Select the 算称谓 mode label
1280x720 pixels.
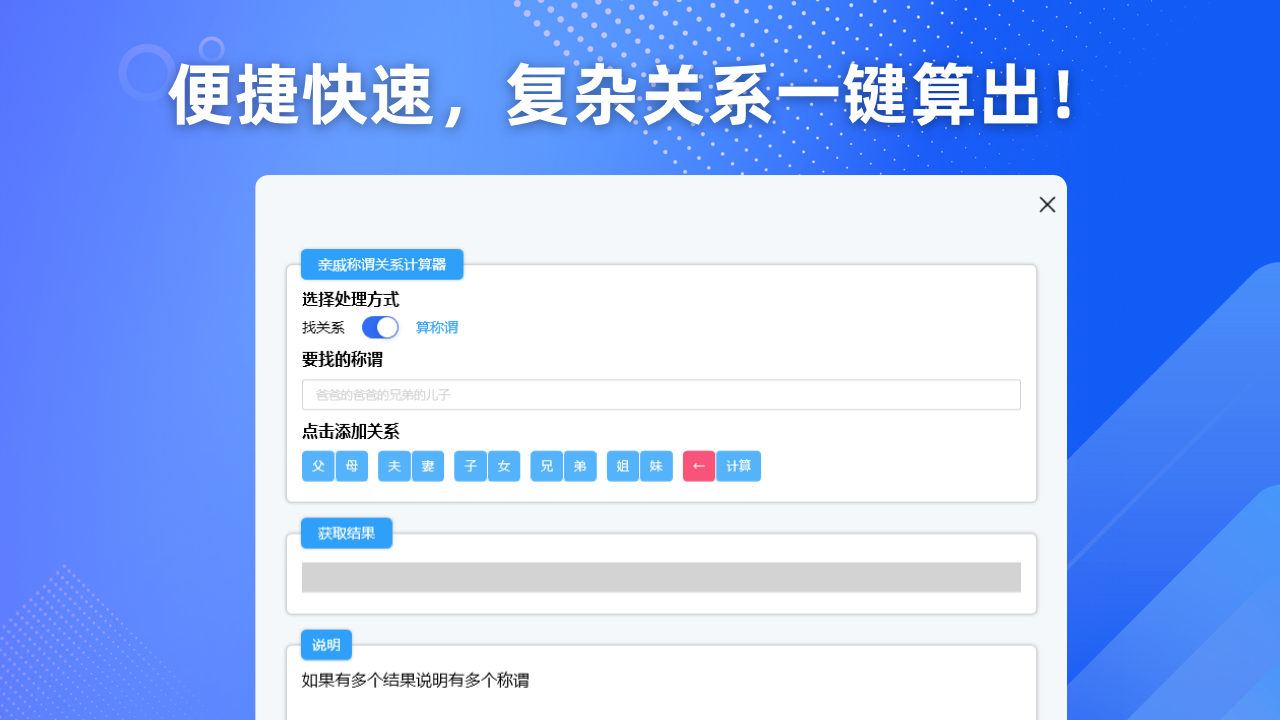(437, 328)
